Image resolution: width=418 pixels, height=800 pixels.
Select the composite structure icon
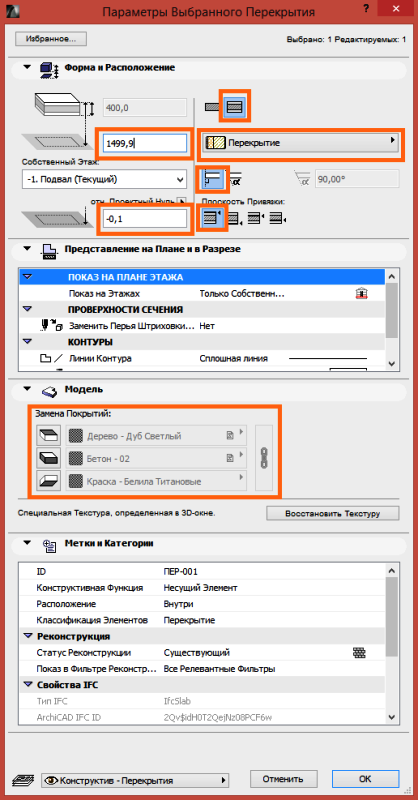[x=236, y=106]
